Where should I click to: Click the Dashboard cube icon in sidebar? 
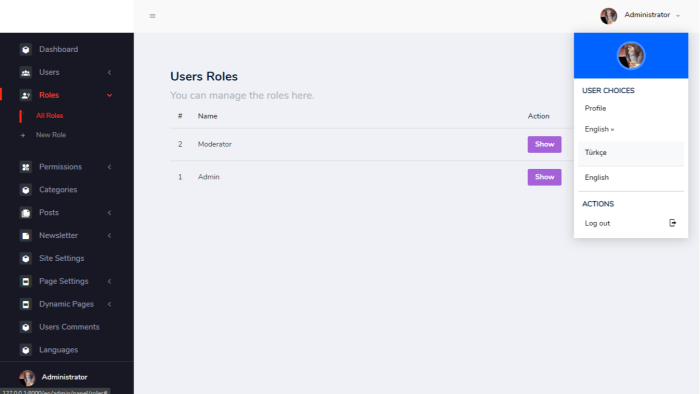coord(25,50)
